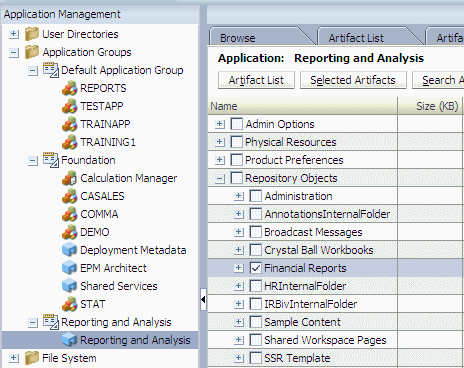Click the Default Application Group icon
The image size is (464, 368).
coord(51,70)
